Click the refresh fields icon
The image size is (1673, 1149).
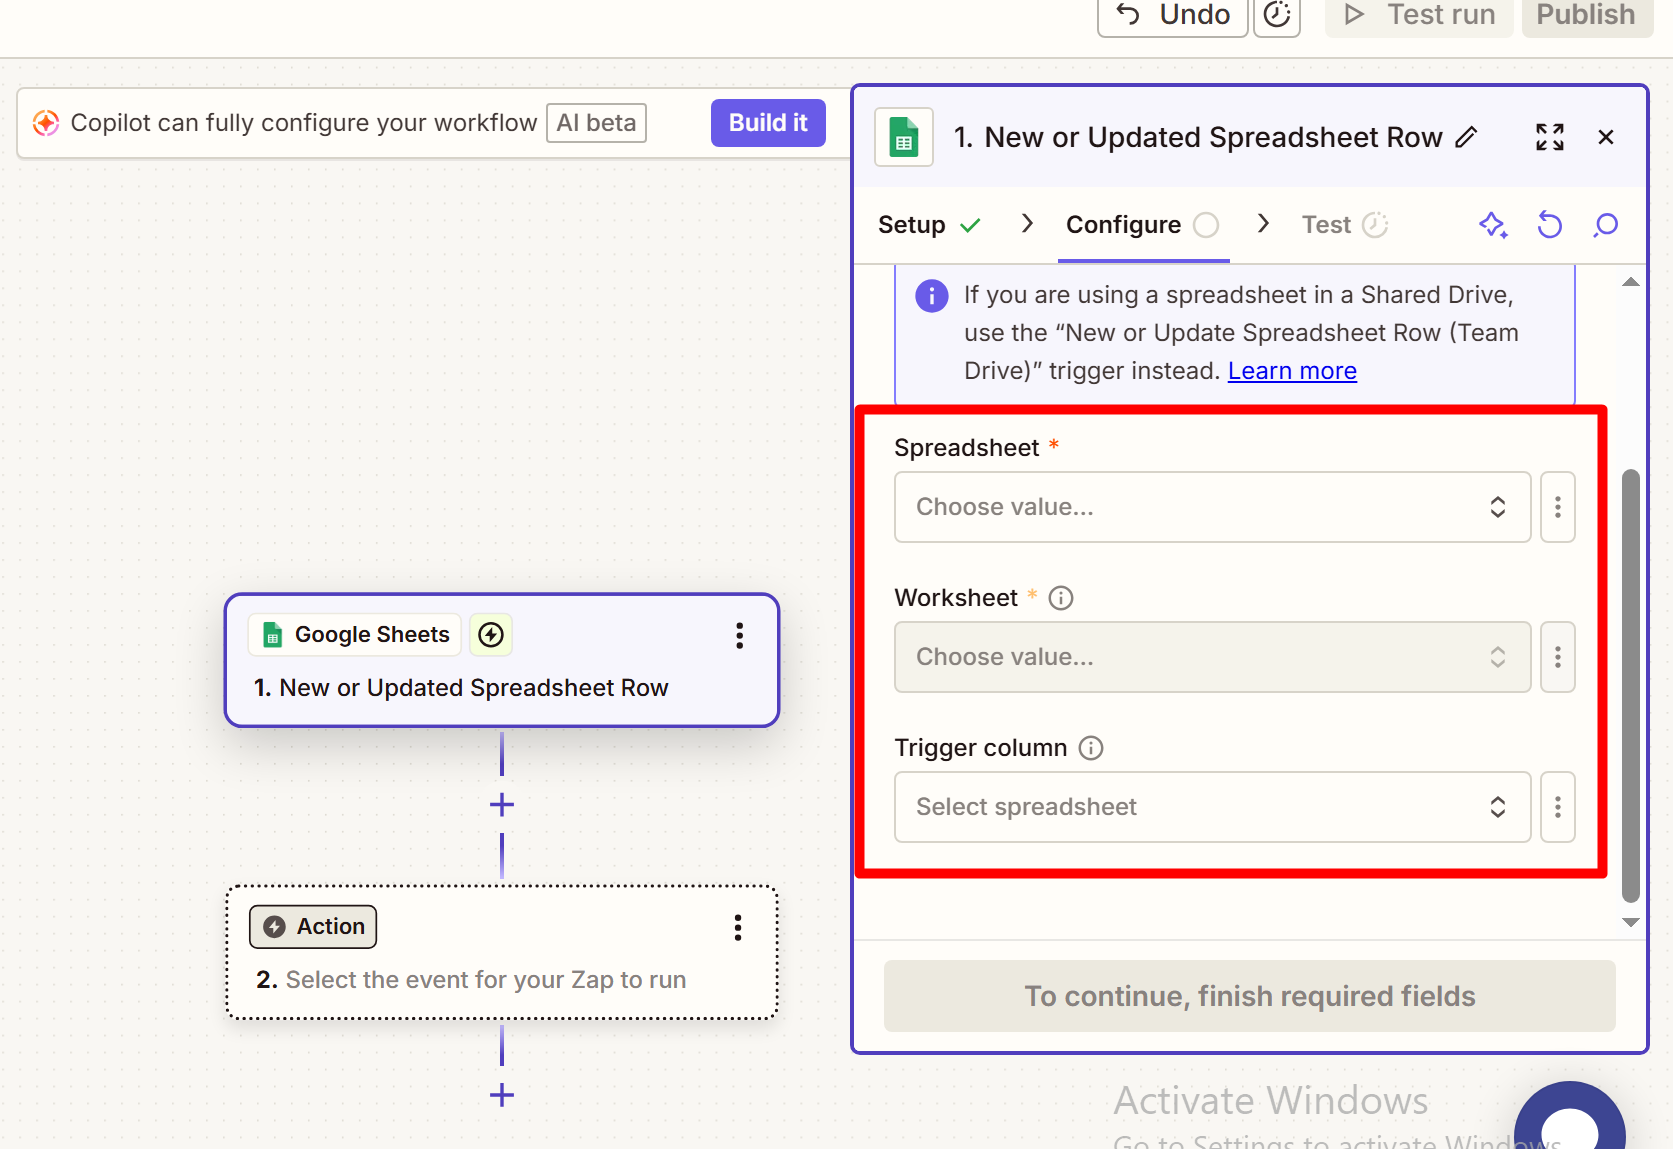click(1549, 225)
